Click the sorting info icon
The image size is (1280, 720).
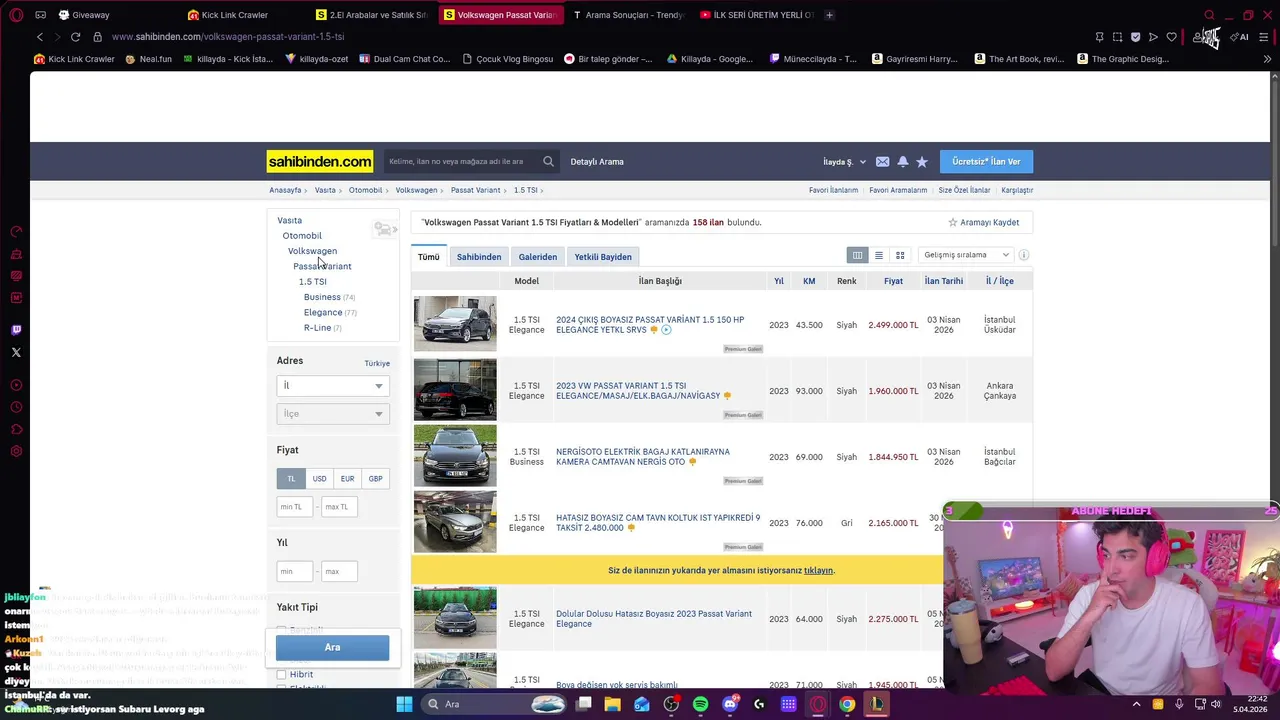[x=1024, y=255]
